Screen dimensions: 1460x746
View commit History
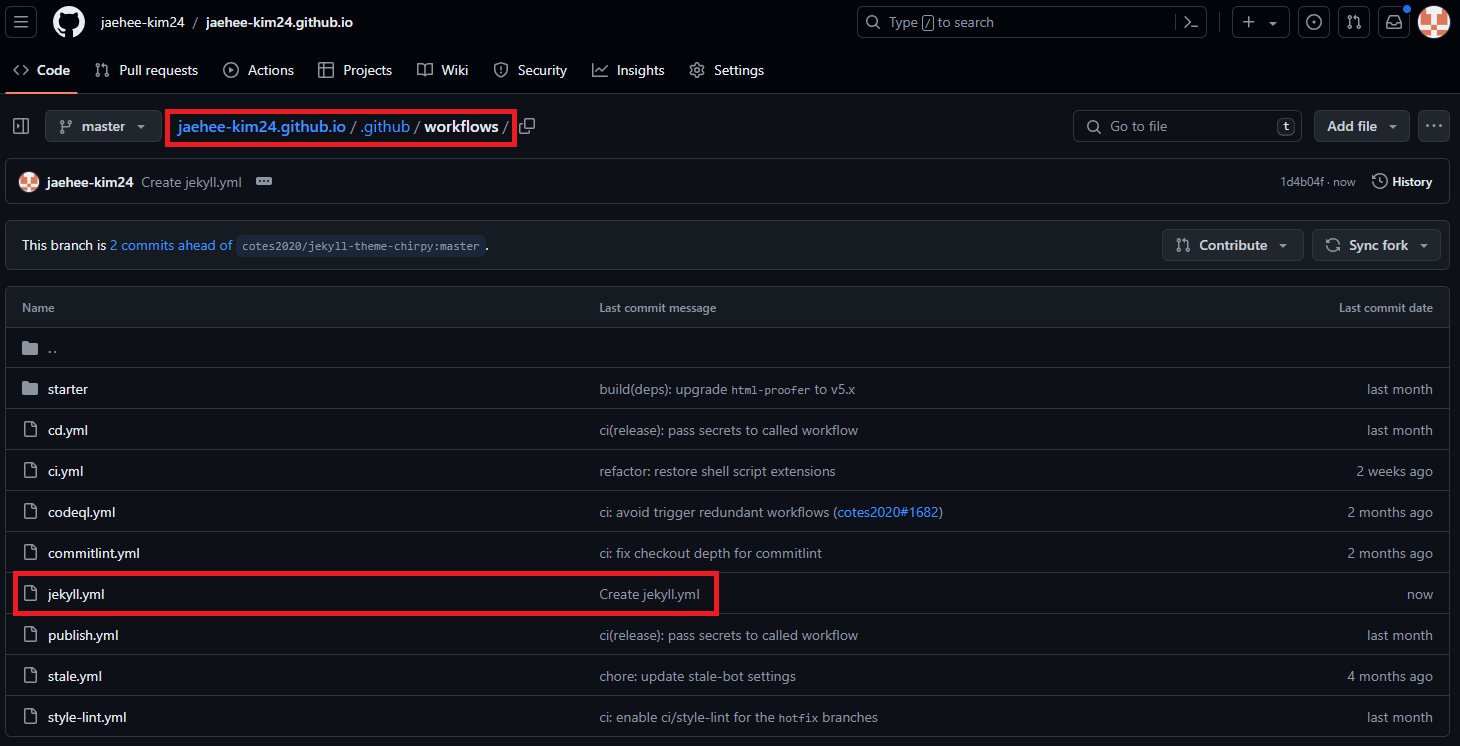(1402, 182)
